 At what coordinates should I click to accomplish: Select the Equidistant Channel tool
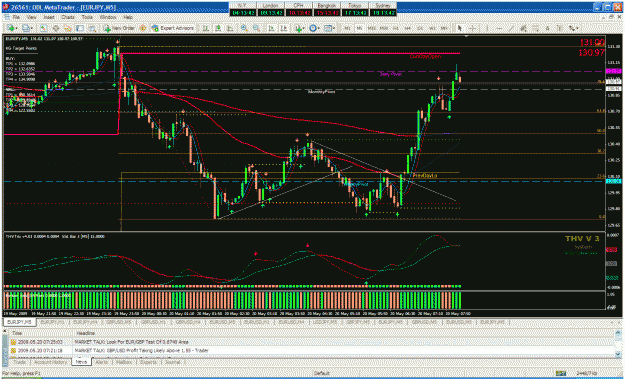coord(522,28)
